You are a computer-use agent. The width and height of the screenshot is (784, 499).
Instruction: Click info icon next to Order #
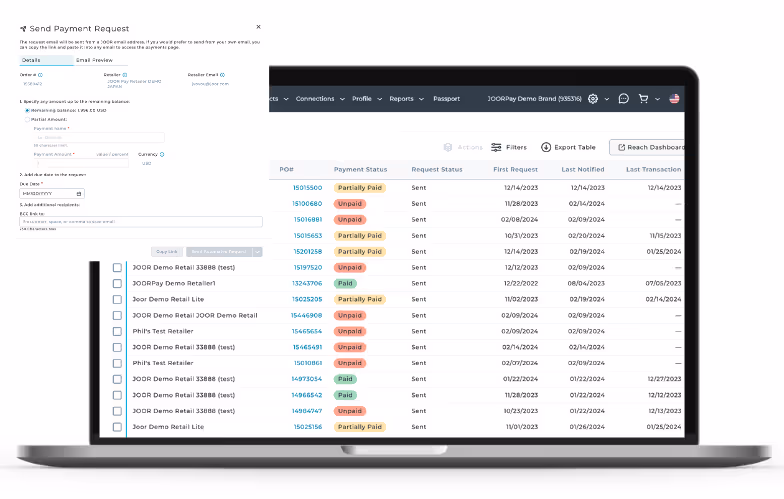[40, 75]
